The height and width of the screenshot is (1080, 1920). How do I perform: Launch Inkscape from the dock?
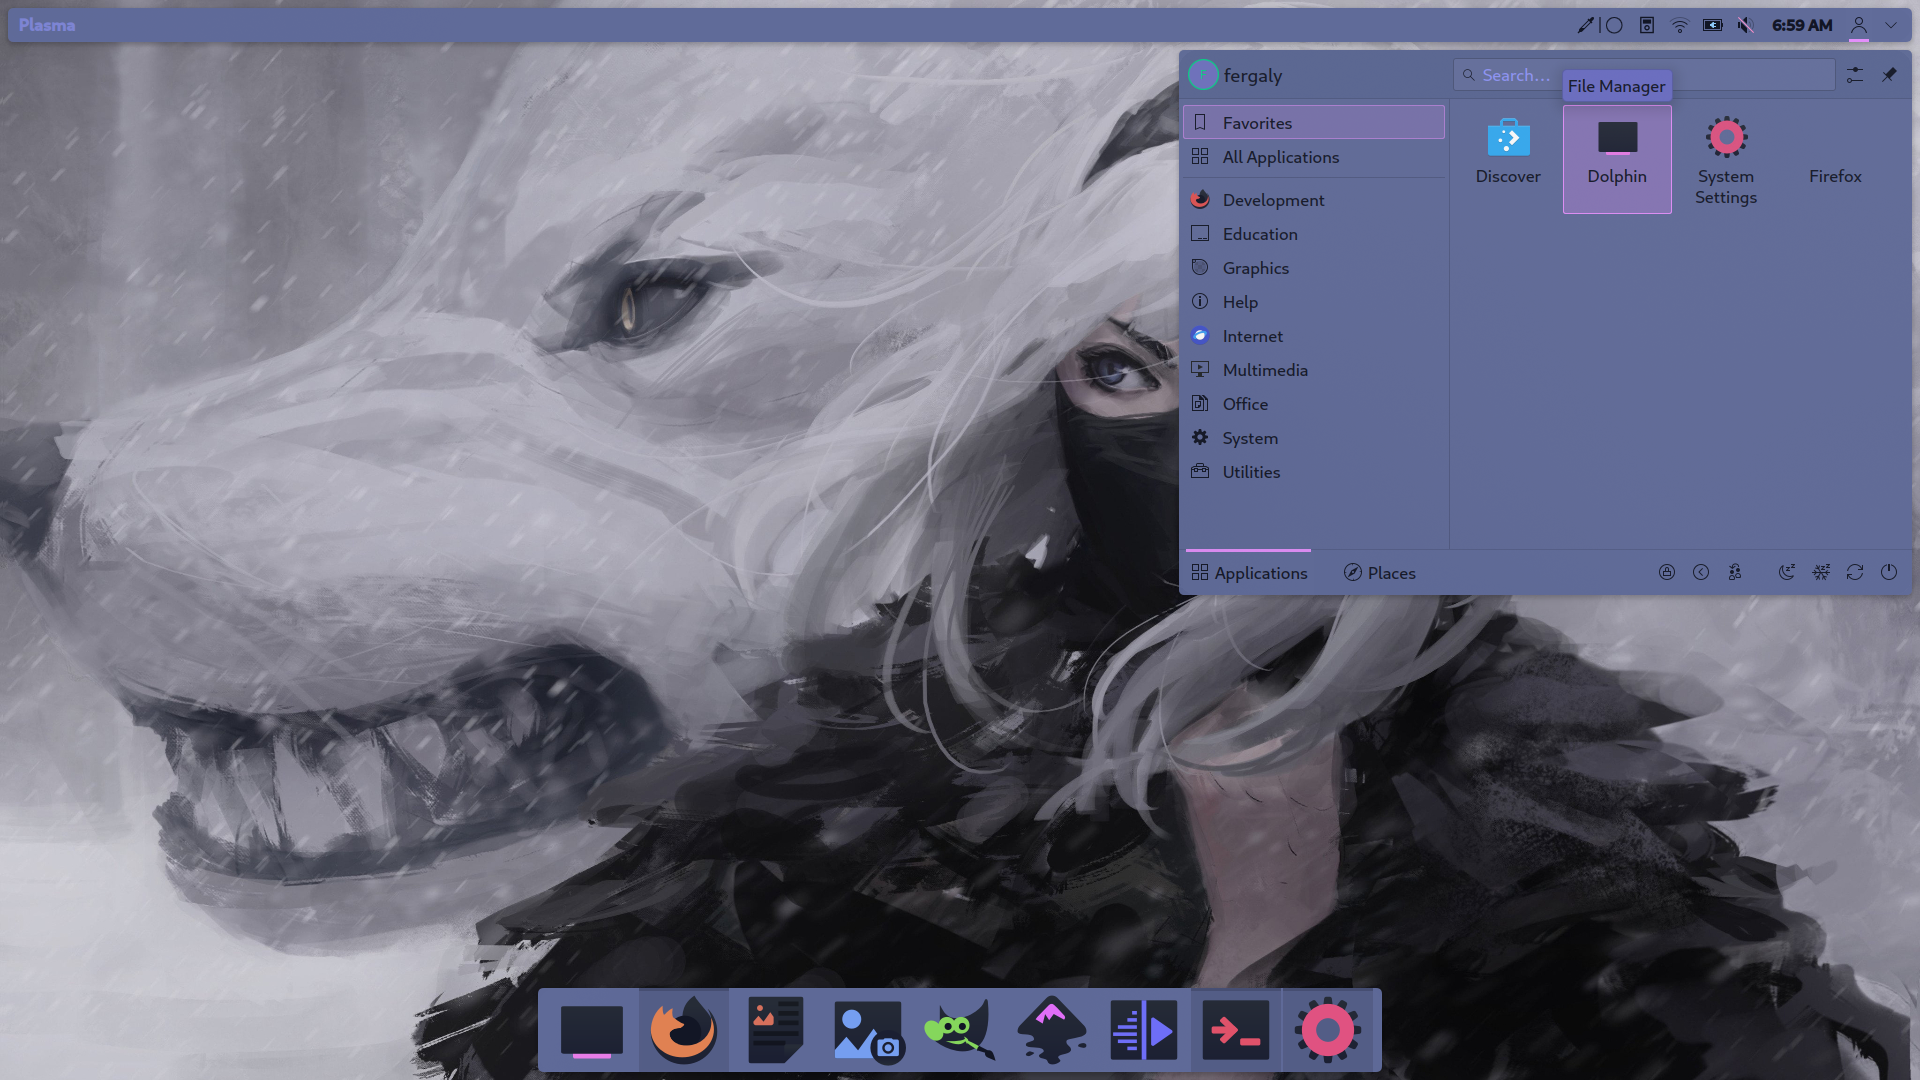click(1052, 1031)
